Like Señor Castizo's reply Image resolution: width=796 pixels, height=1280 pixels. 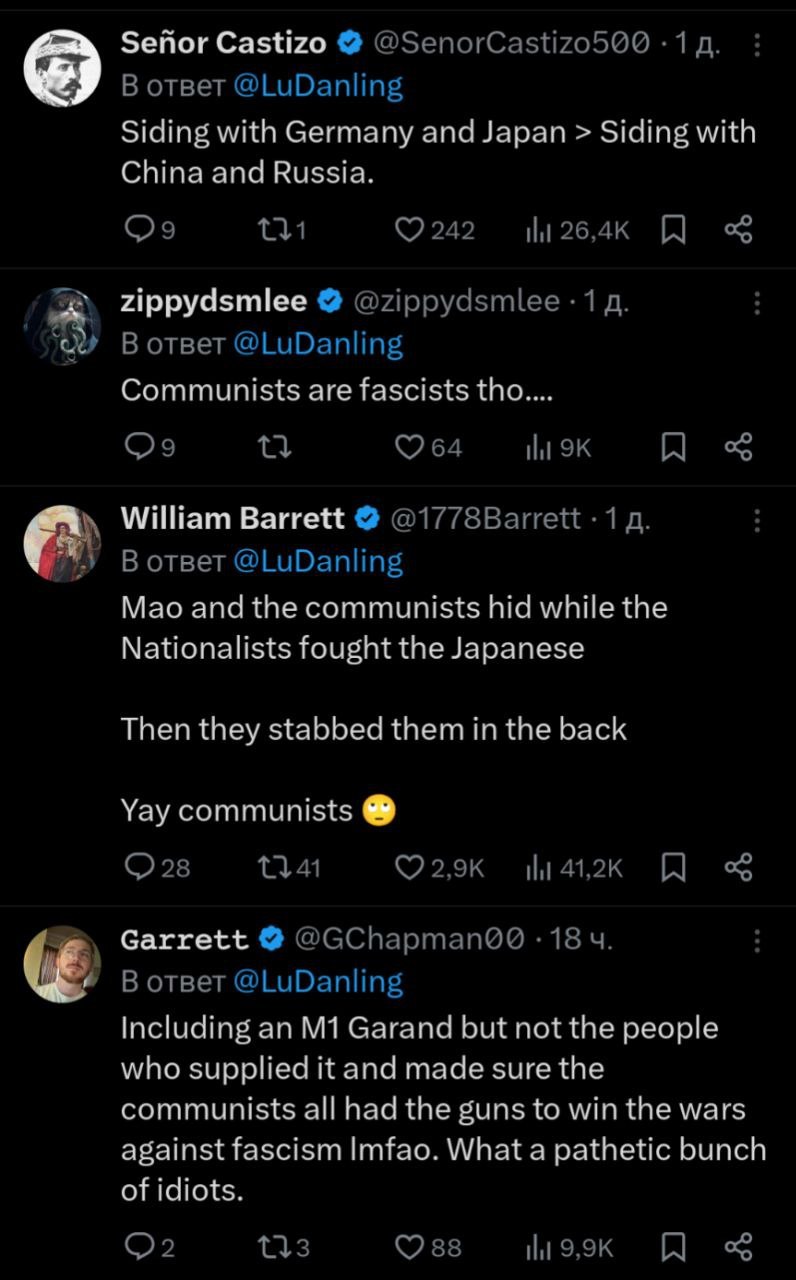click(408, 231)
